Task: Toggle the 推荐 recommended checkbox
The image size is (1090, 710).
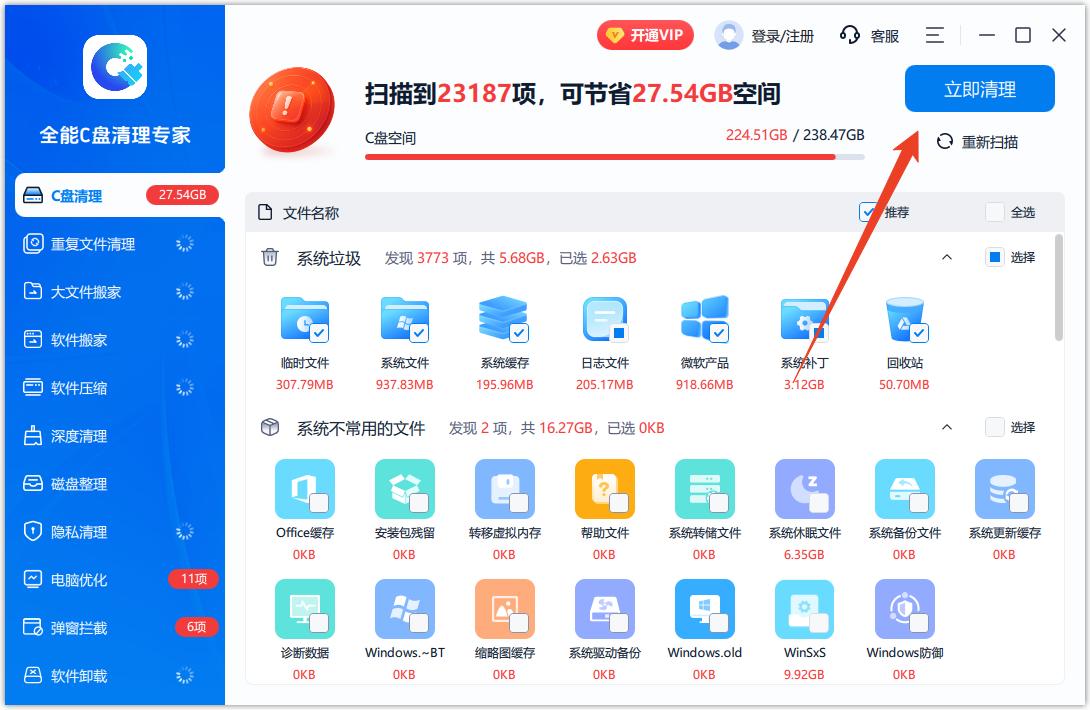Action: [869, 212]
